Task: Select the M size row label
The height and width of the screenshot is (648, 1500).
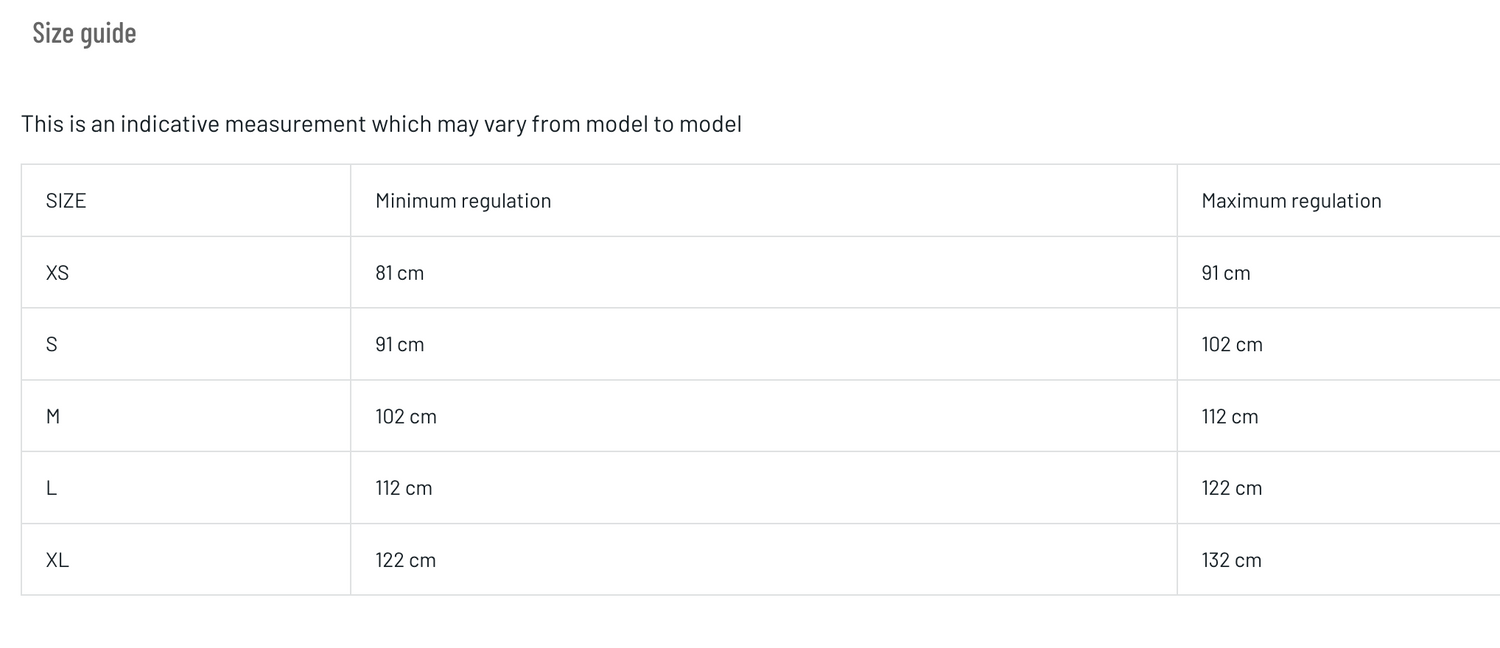Action: tap(53, 416)
